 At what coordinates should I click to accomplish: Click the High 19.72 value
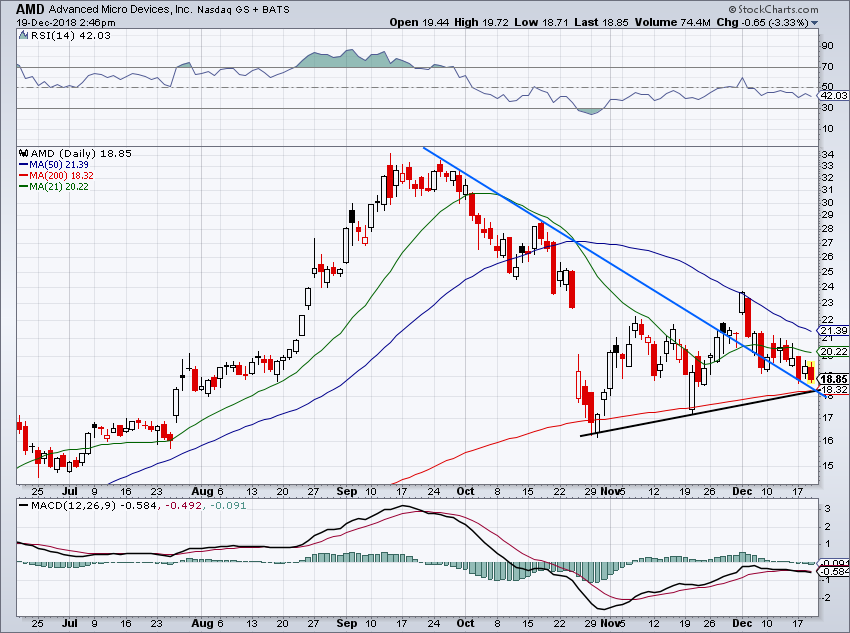pos(482,22)
